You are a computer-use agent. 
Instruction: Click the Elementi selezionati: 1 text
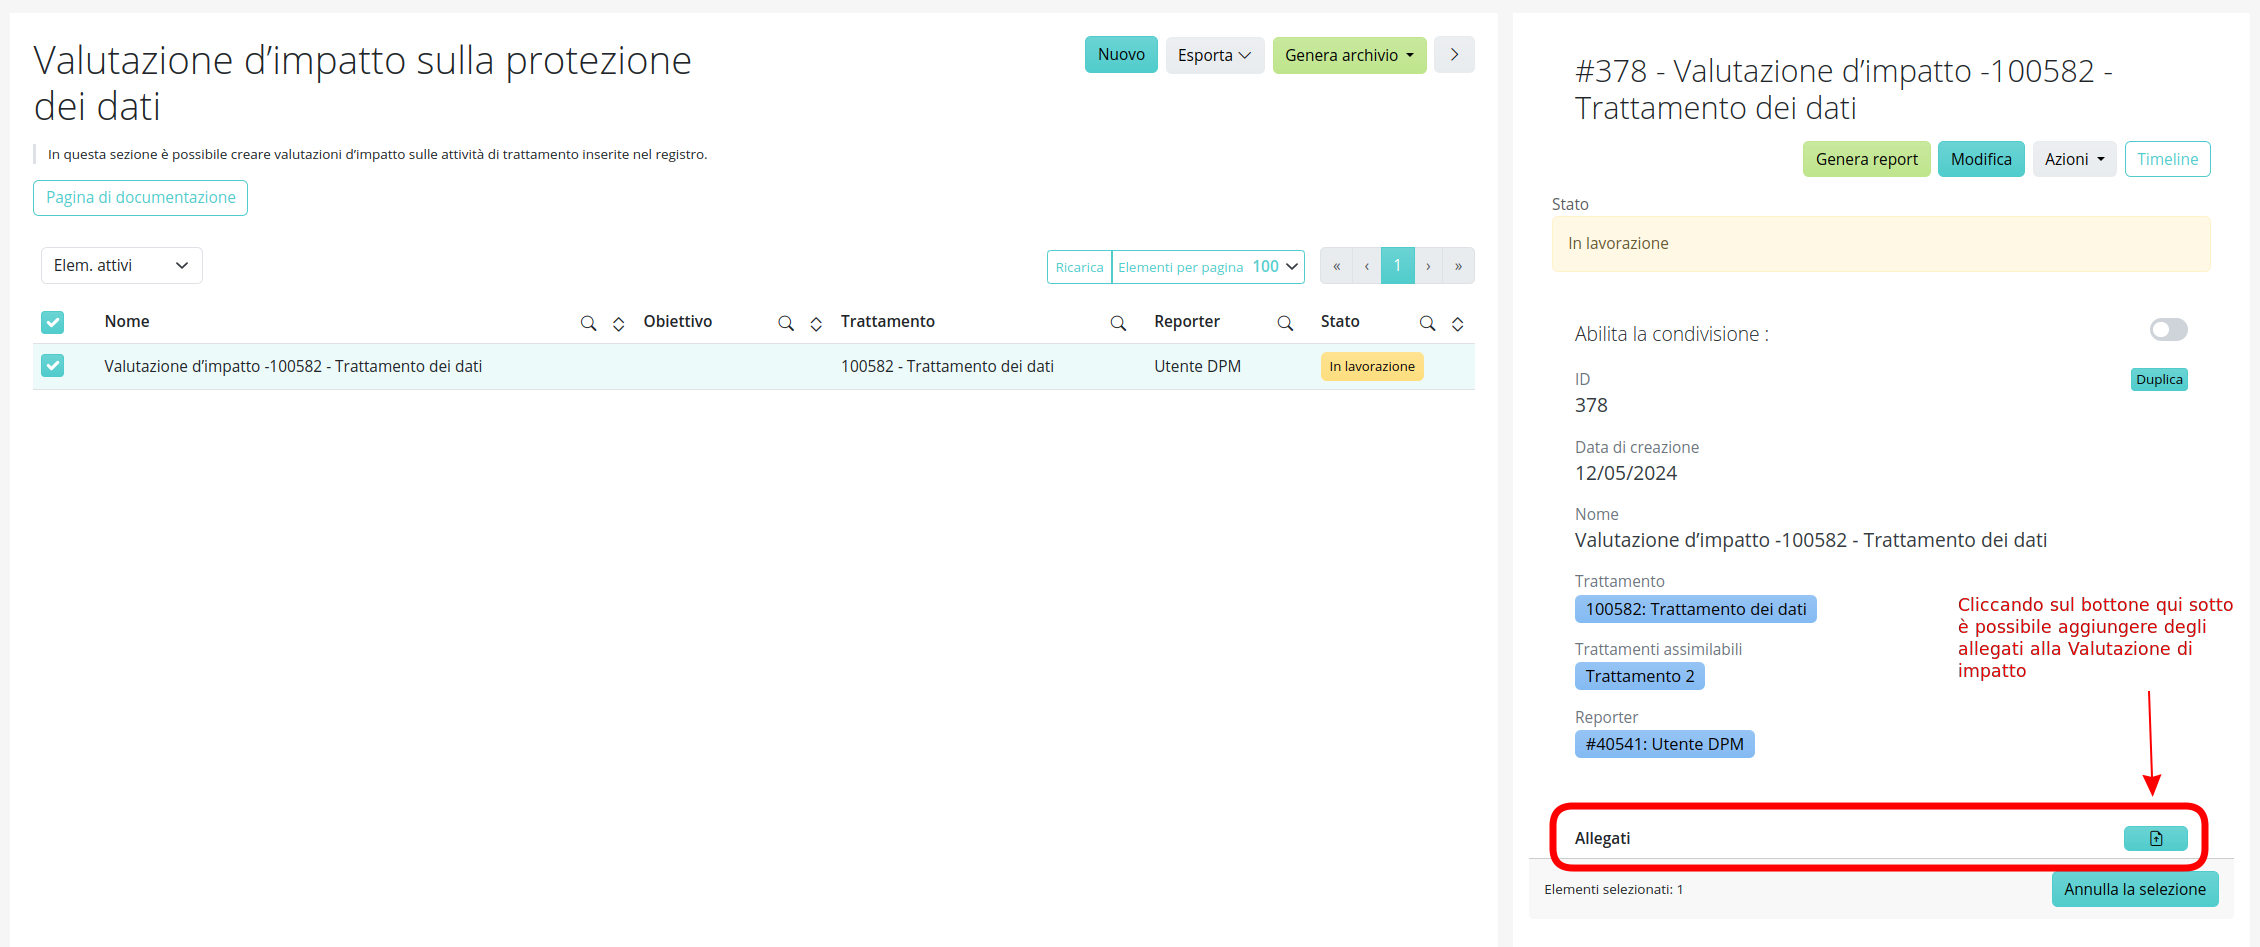click(x=1613, y=889)
